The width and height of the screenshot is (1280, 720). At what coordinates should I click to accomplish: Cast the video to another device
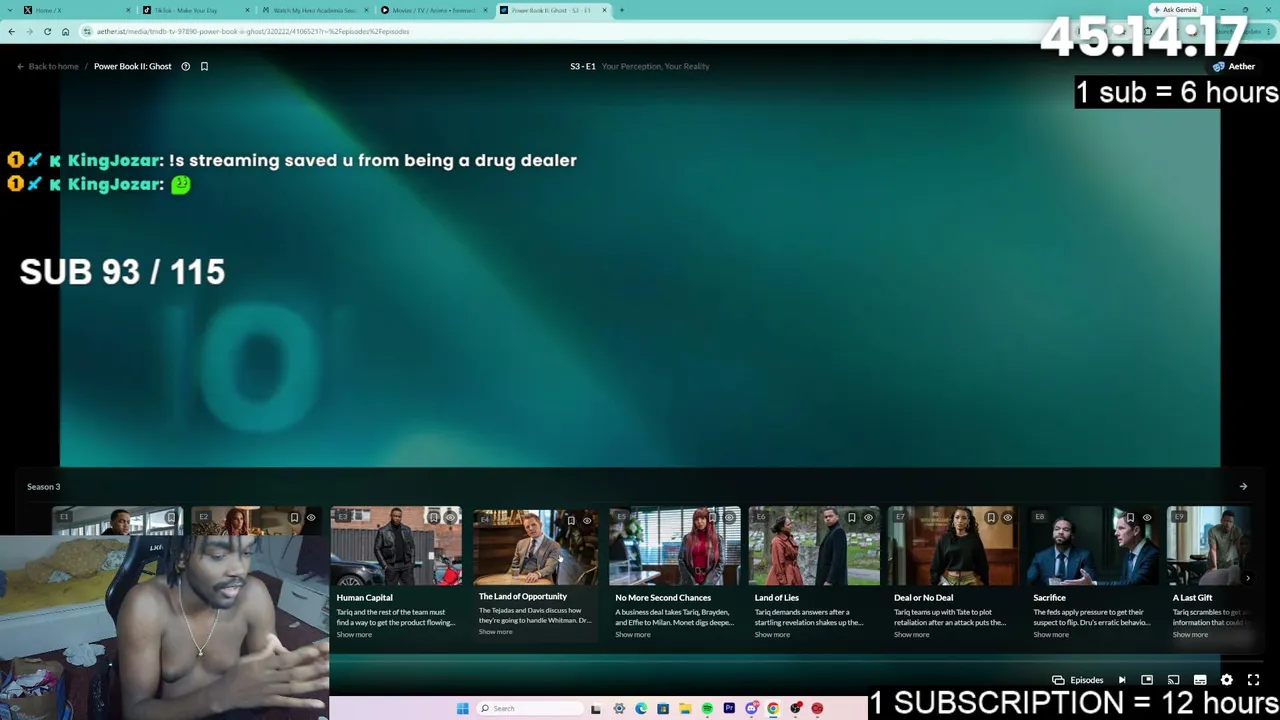click(1173, 680)
